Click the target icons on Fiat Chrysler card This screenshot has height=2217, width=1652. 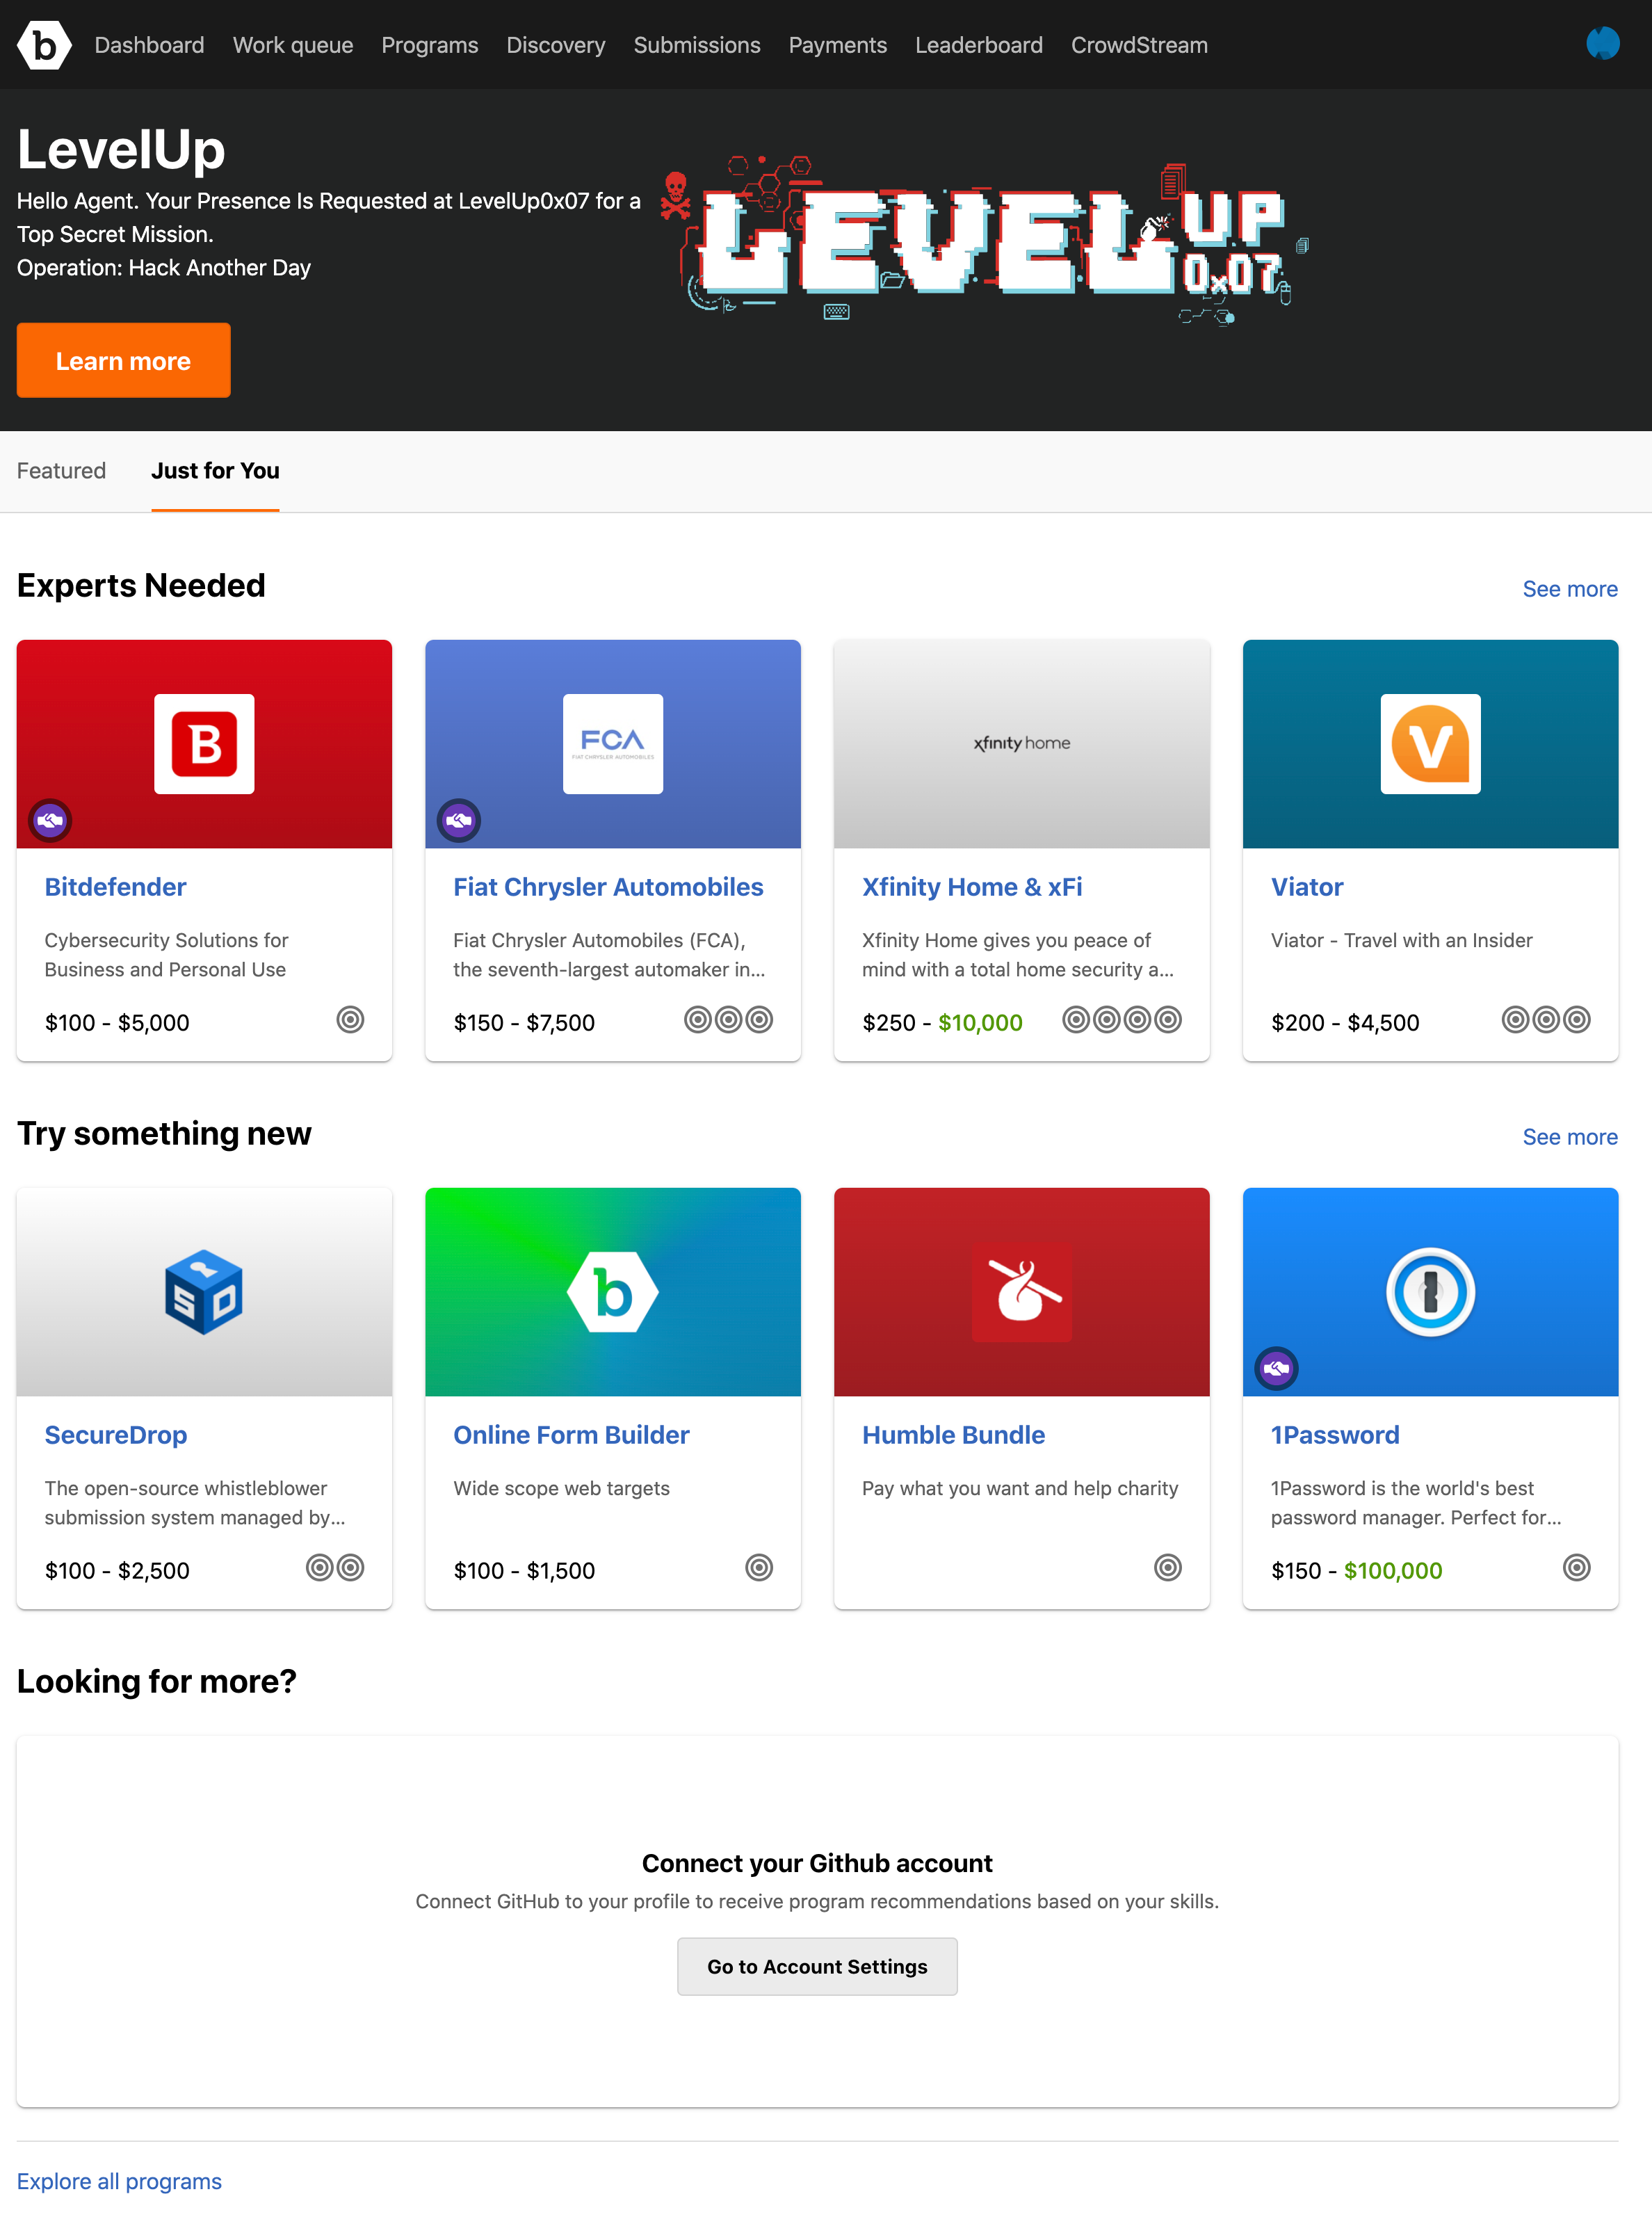point(729,1020)
